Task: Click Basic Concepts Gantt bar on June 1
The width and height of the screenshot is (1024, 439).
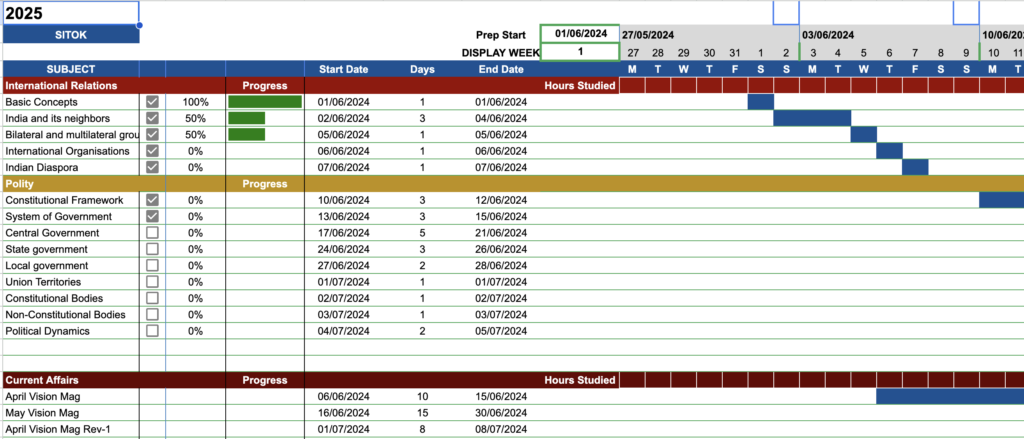Action: pos(761,102)
